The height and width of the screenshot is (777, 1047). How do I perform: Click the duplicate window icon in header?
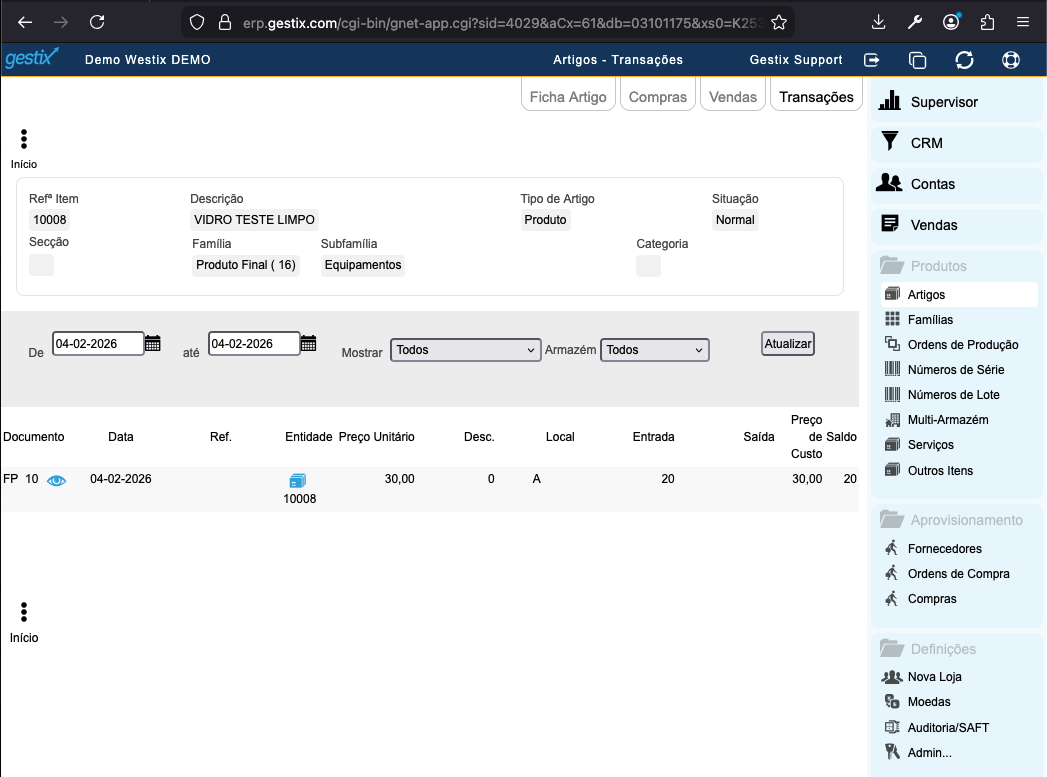(x=918, y=60)
